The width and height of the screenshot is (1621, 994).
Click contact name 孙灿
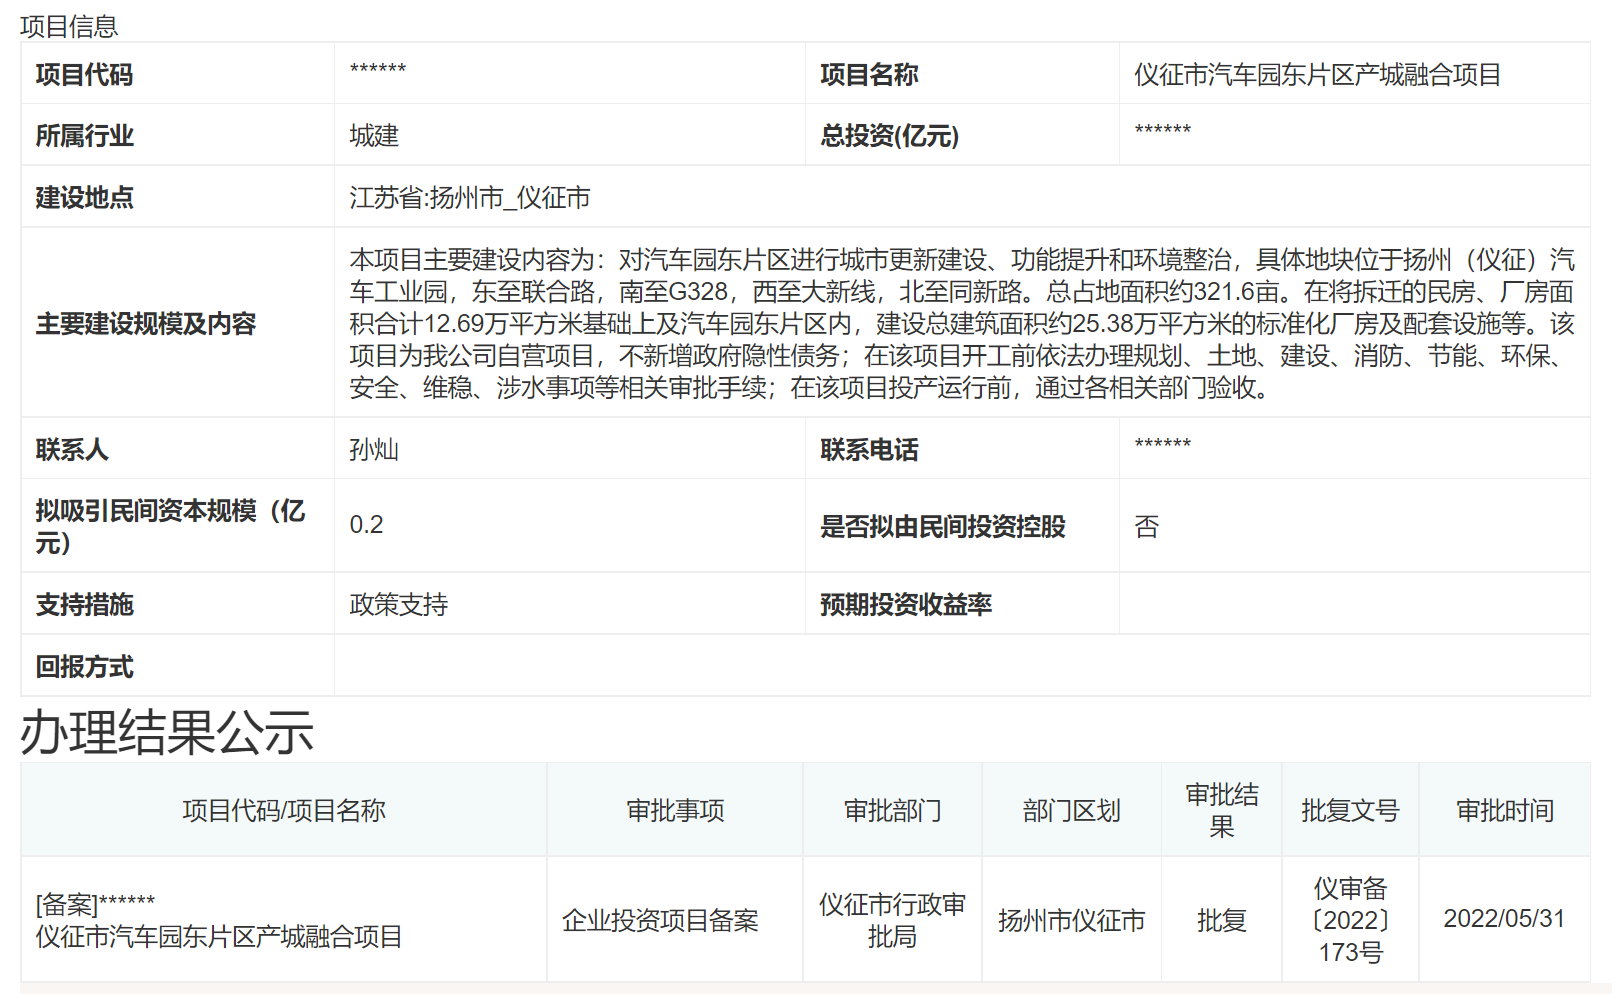(x=374, y=450)
